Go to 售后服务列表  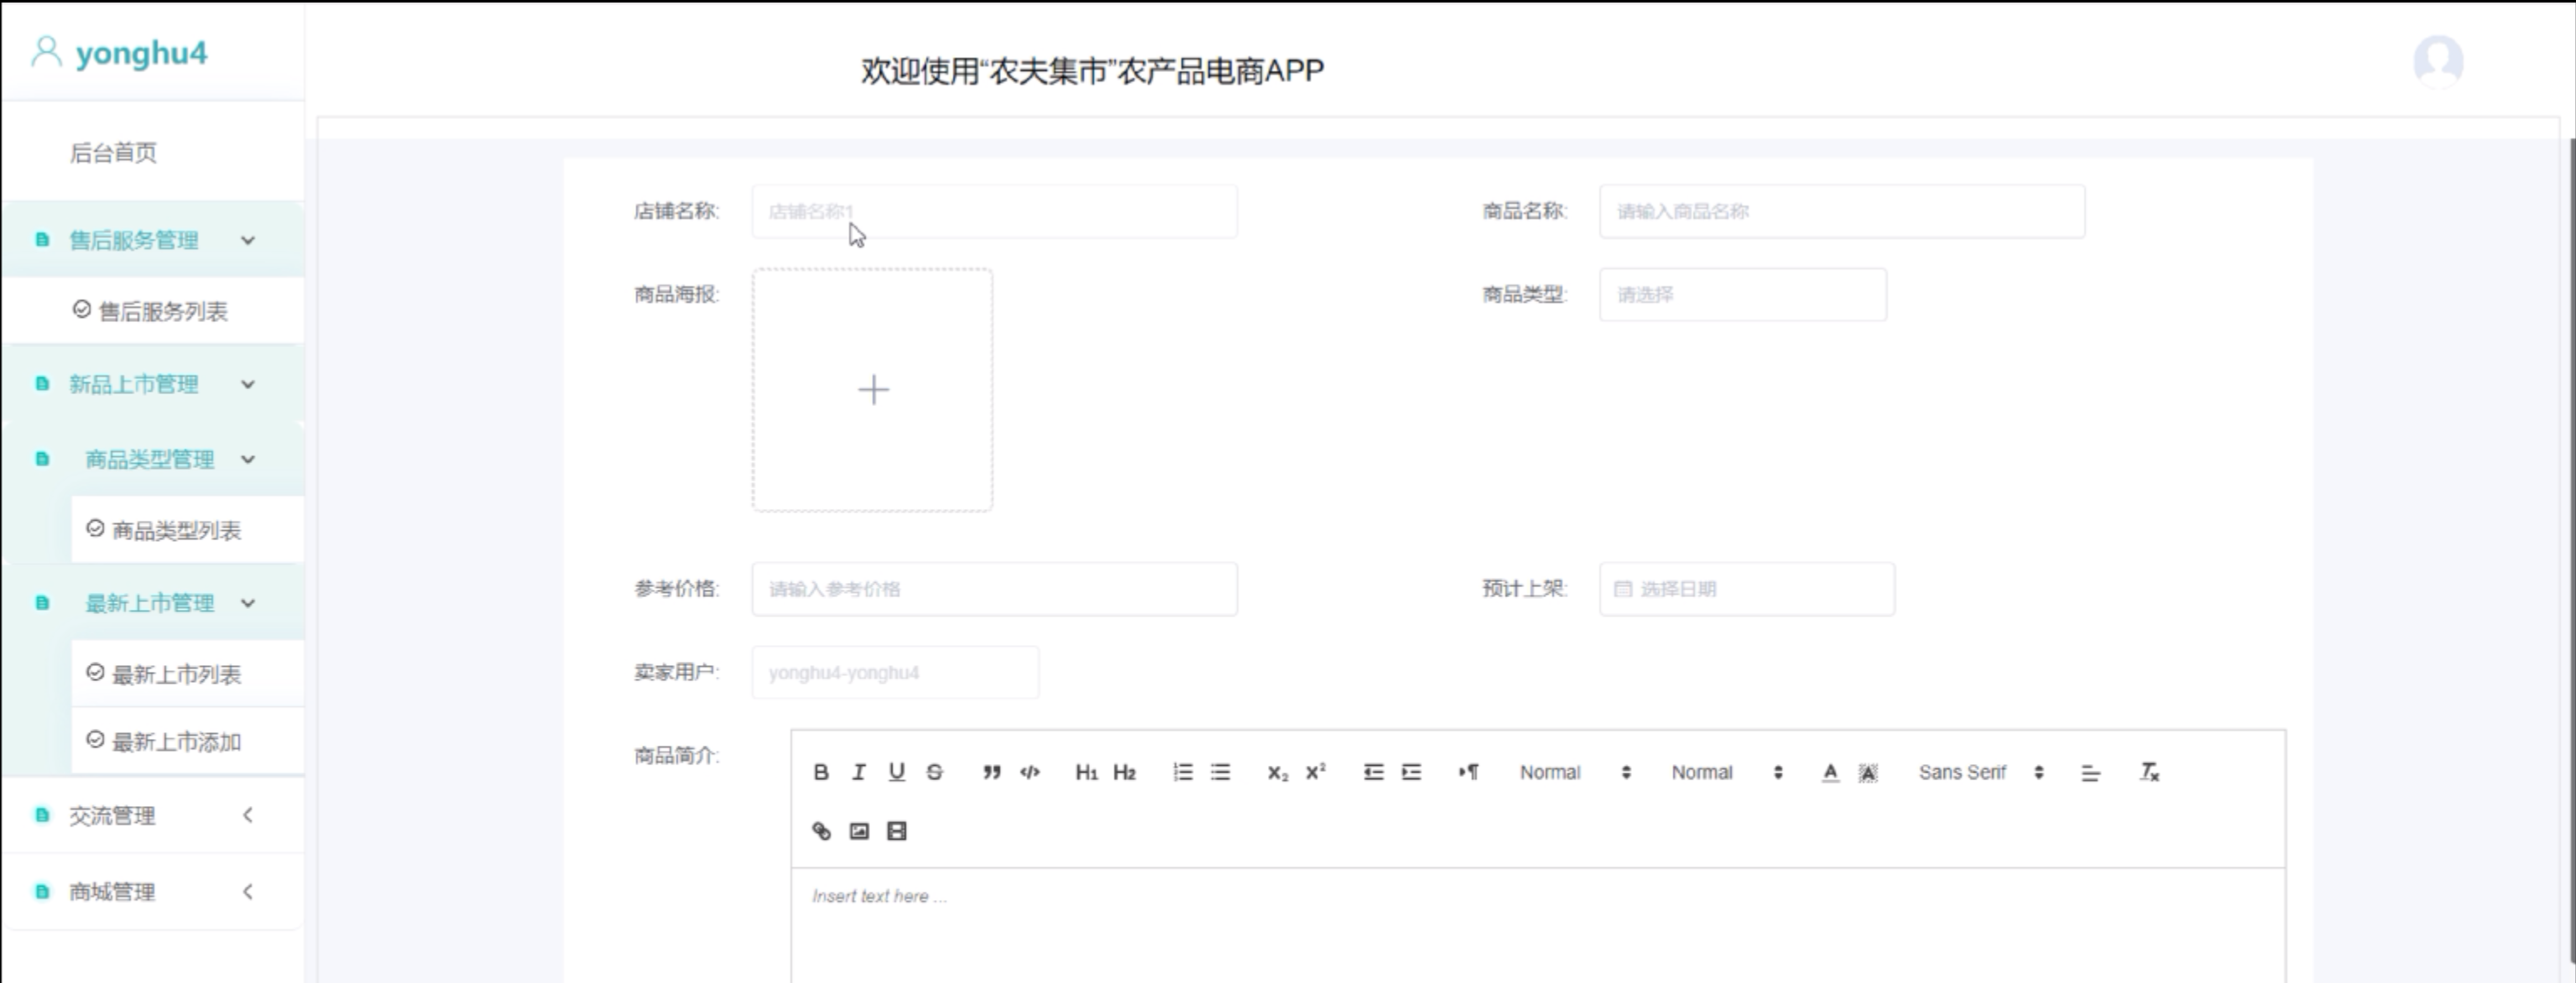163,312
